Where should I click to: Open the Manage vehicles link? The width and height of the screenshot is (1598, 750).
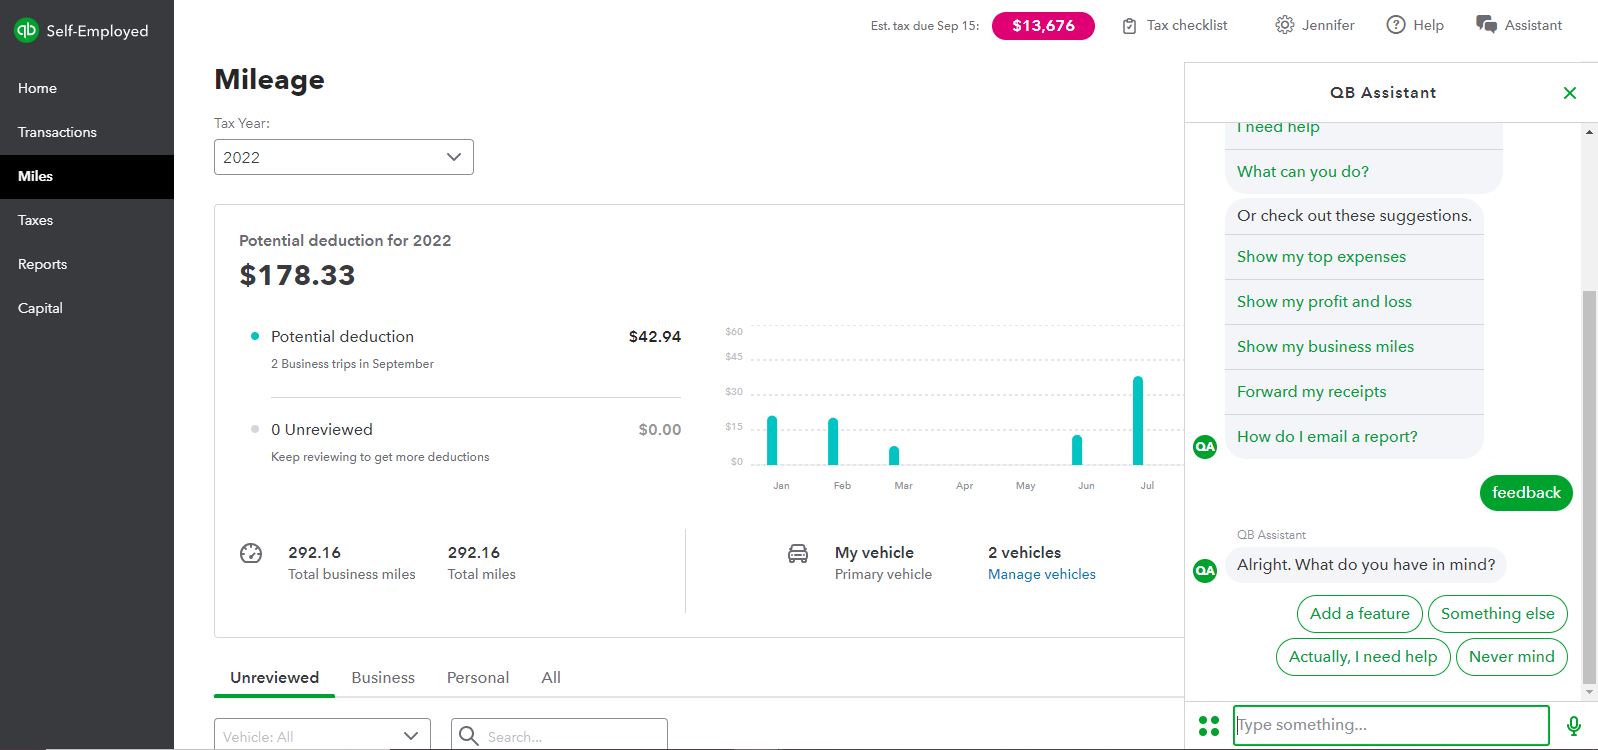[x=1042, y=574]
